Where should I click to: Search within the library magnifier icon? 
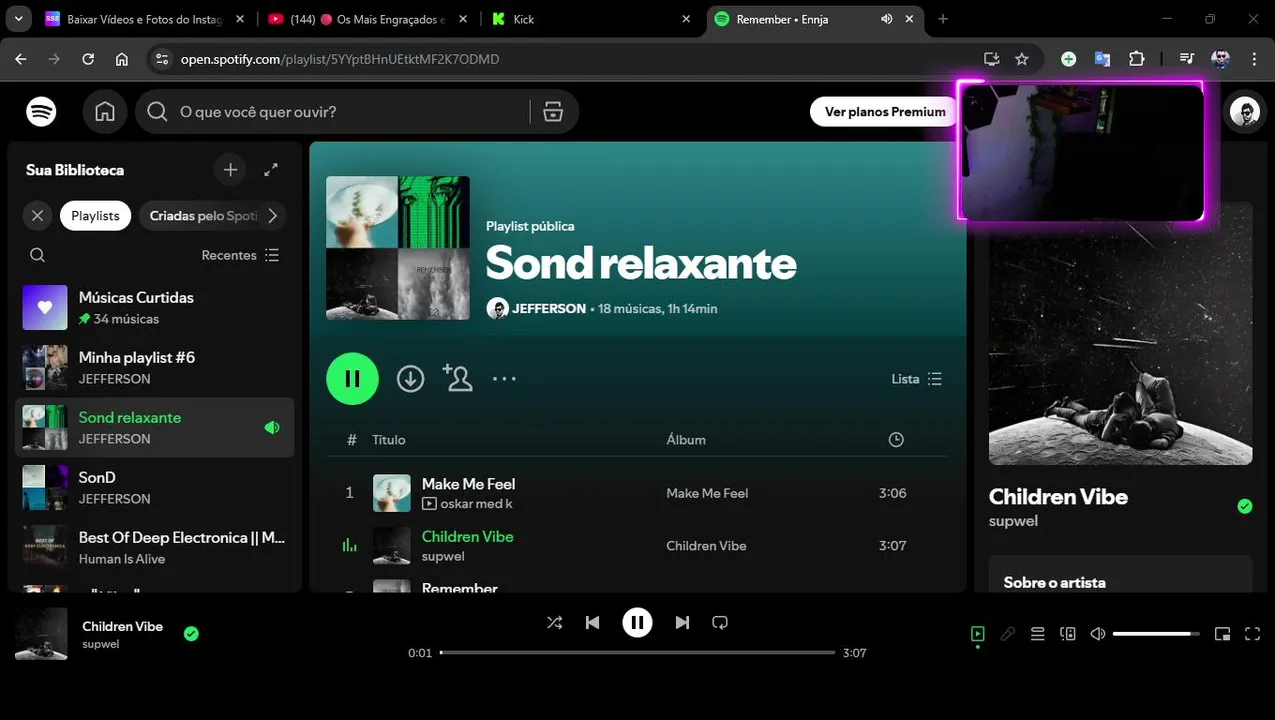pyautogui.click(x=37, y=255)
